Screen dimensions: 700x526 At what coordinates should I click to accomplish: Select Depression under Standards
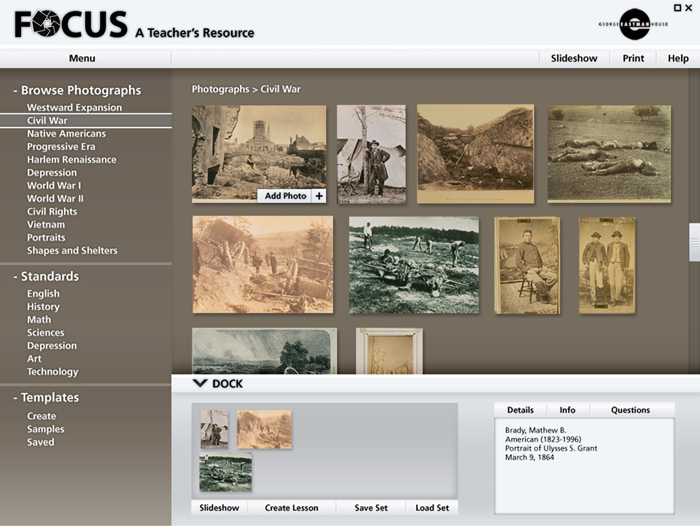[52, 345]
